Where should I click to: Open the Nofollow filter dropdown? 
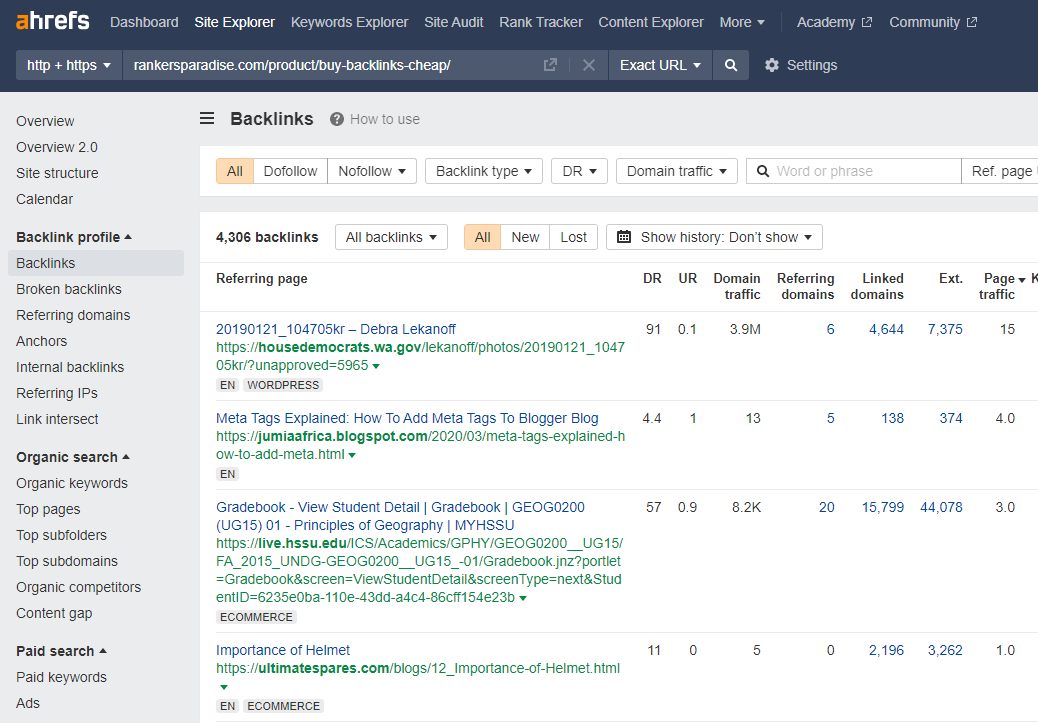tap(371, 171)
